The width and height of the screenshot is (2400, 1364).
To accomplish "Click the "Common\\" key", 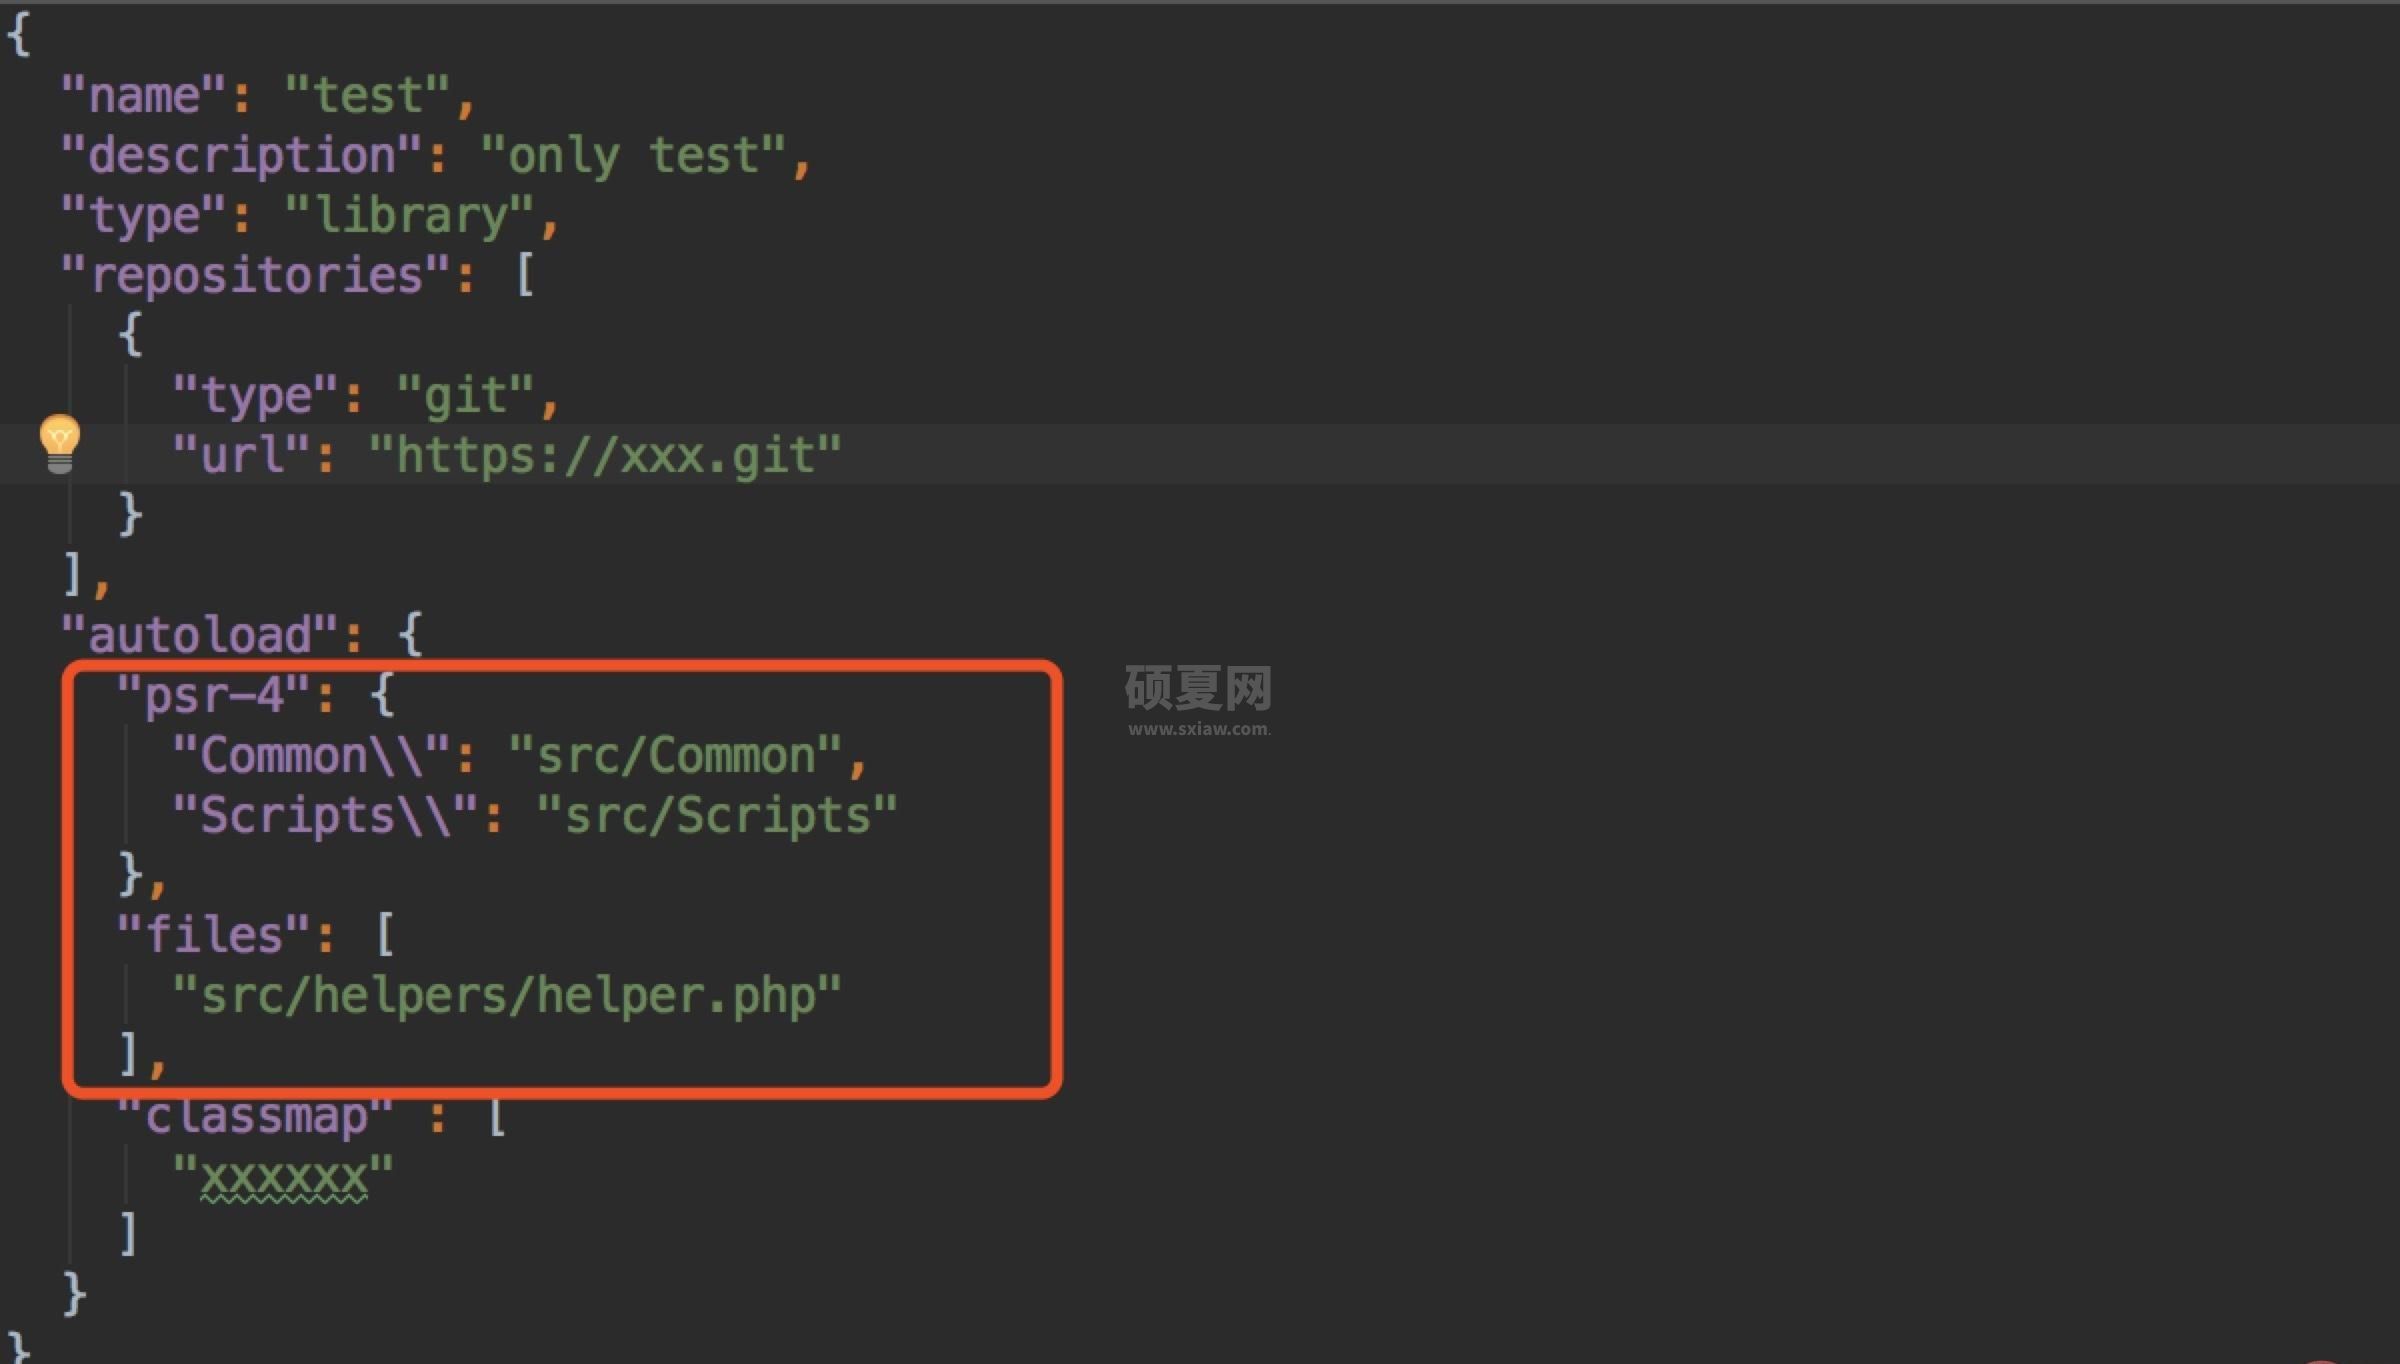I will point(311,755).
